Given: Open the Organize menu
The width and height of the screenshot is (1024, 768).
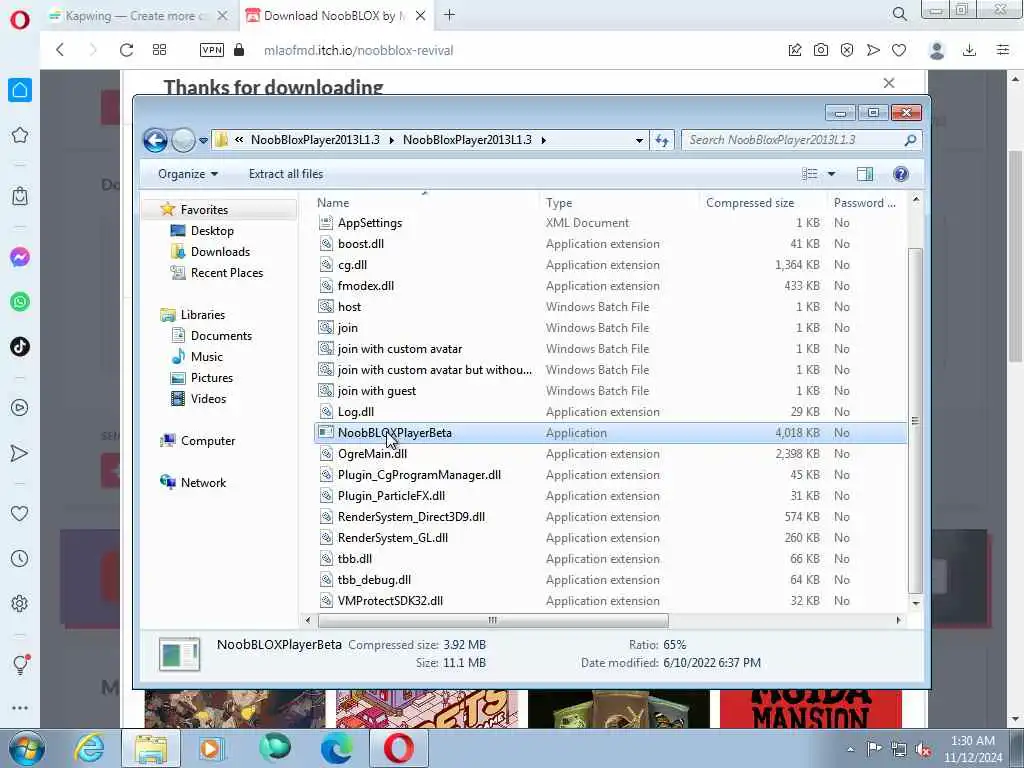Looking at the screenshot, I should tap(188, 174).
